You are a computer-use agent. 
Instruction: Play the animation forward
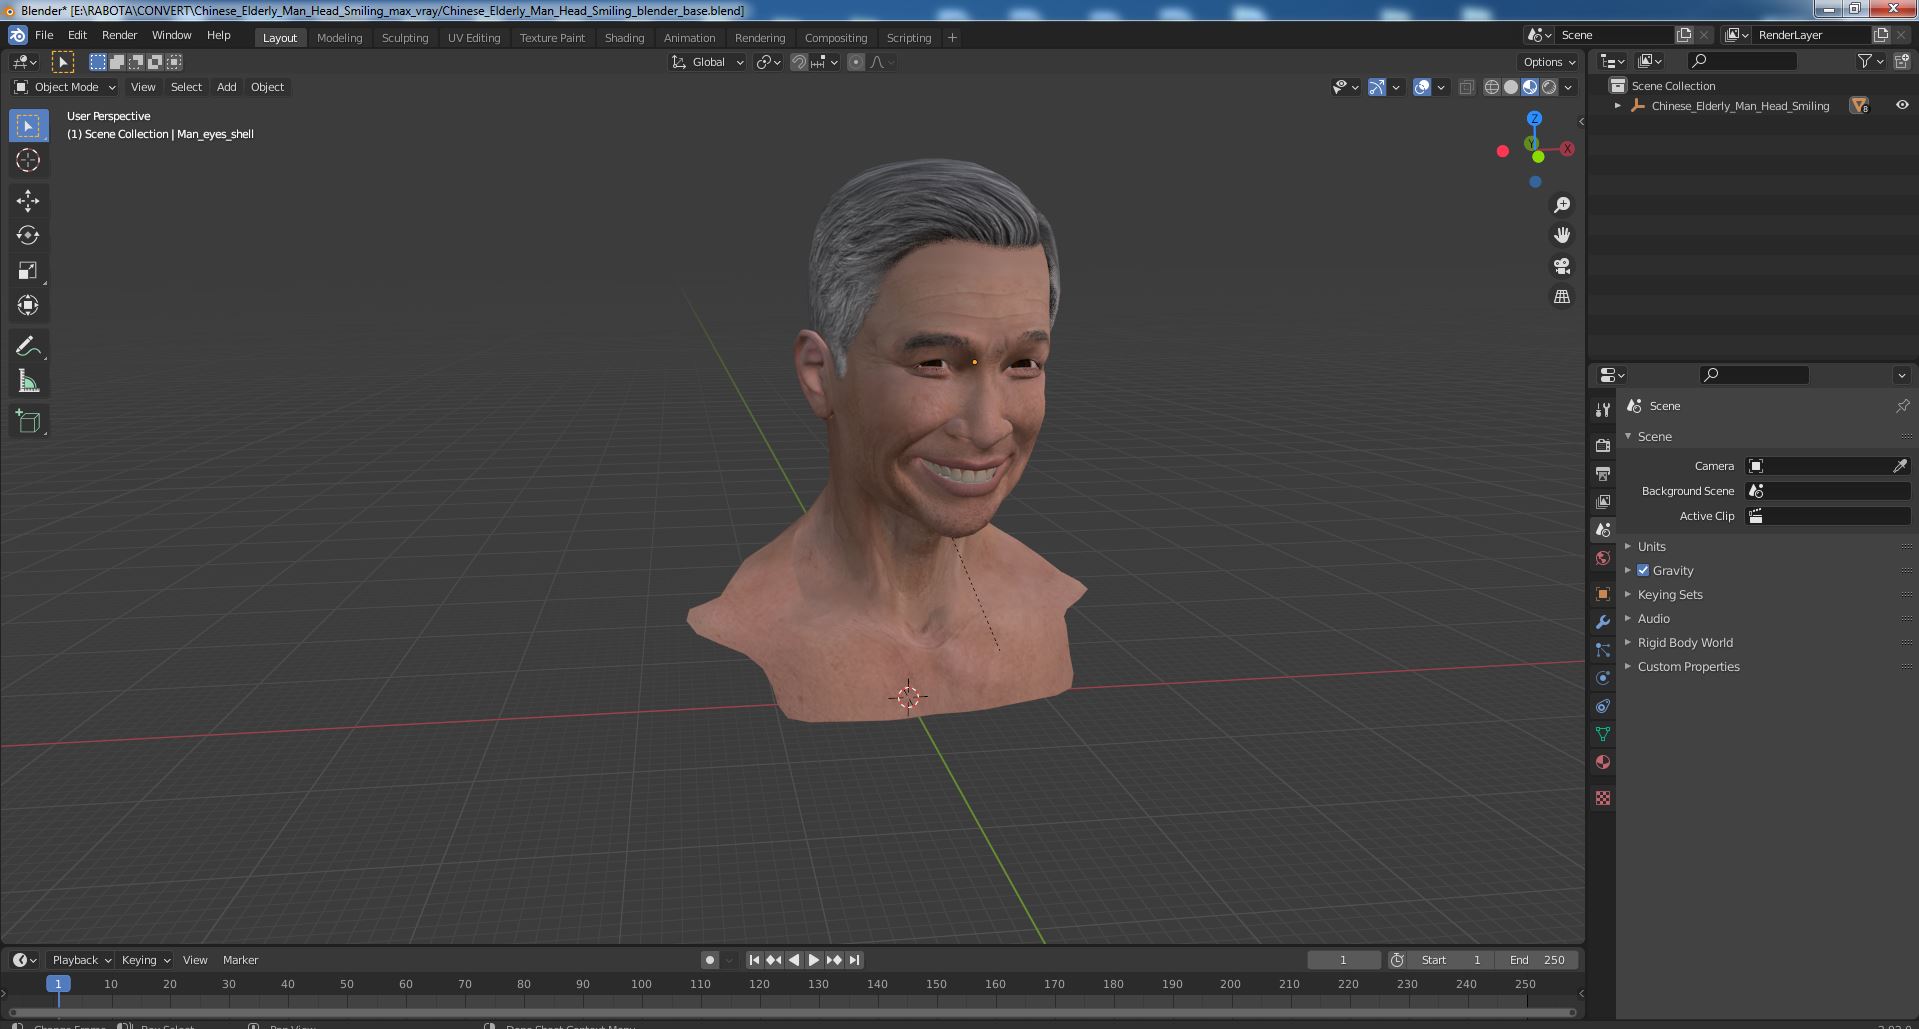click(814, 960)
